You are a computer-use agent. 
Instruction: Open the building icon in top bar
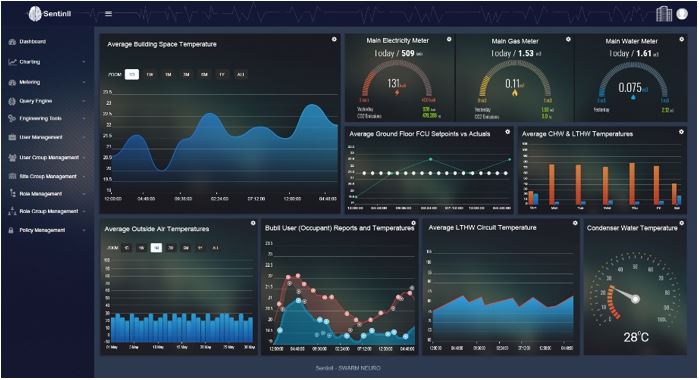(x=664, y=14)
